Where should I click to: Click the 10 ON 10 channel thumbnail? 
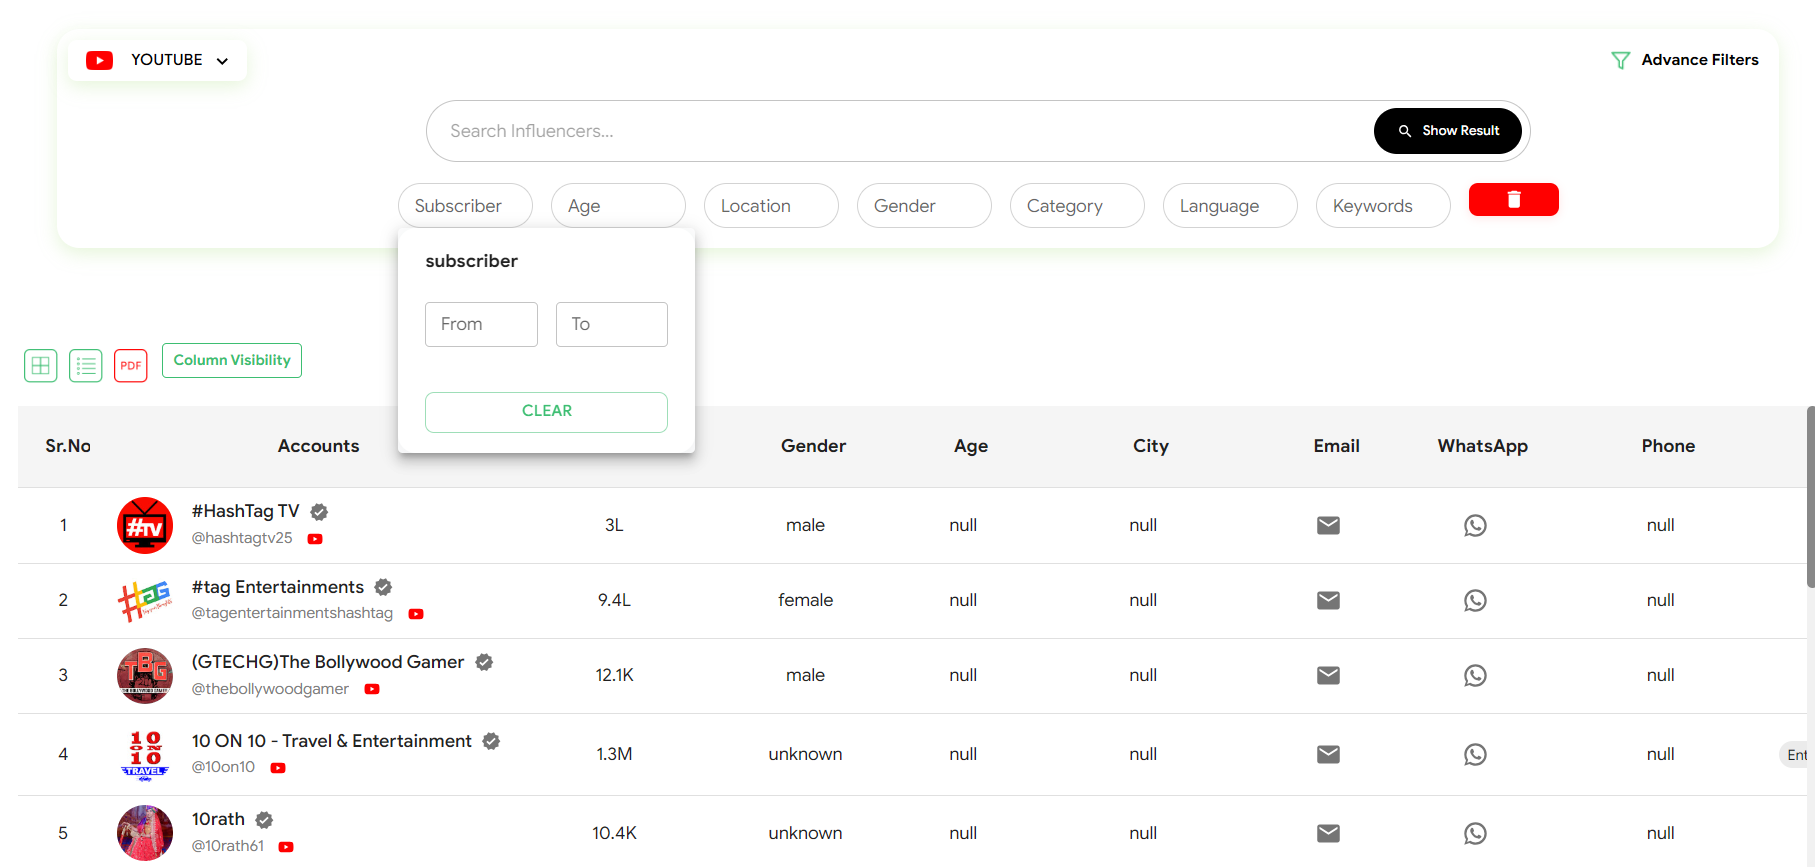click(145, 755)
